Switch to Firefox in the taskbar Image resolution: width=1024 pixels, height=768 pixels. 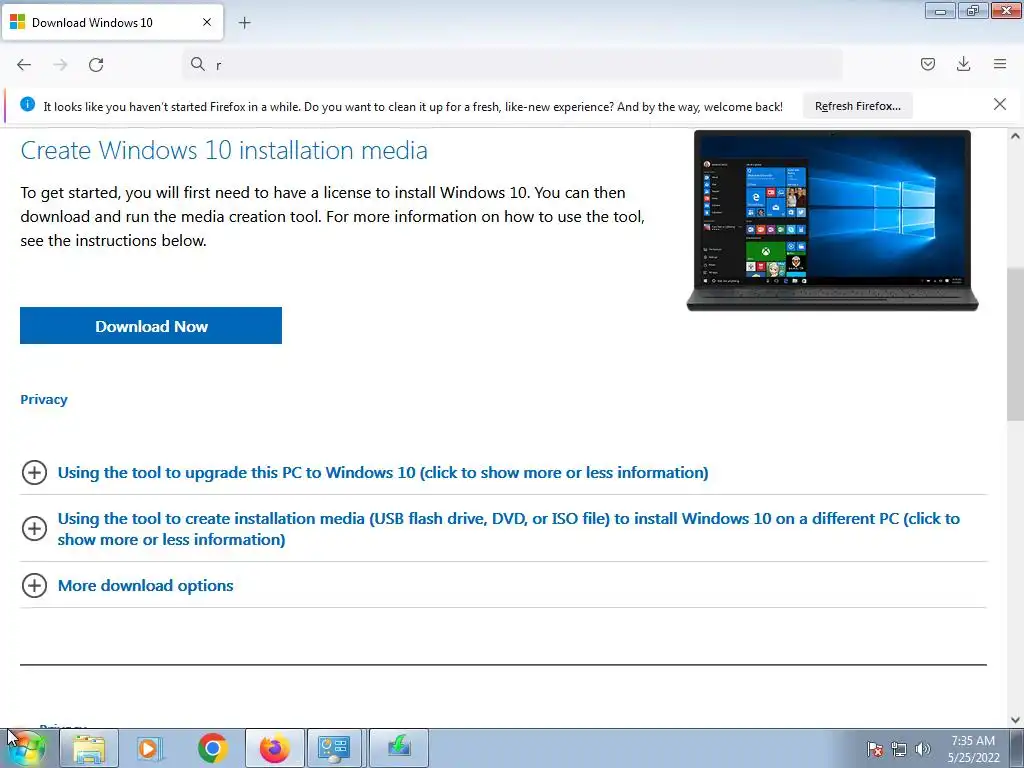274,748
